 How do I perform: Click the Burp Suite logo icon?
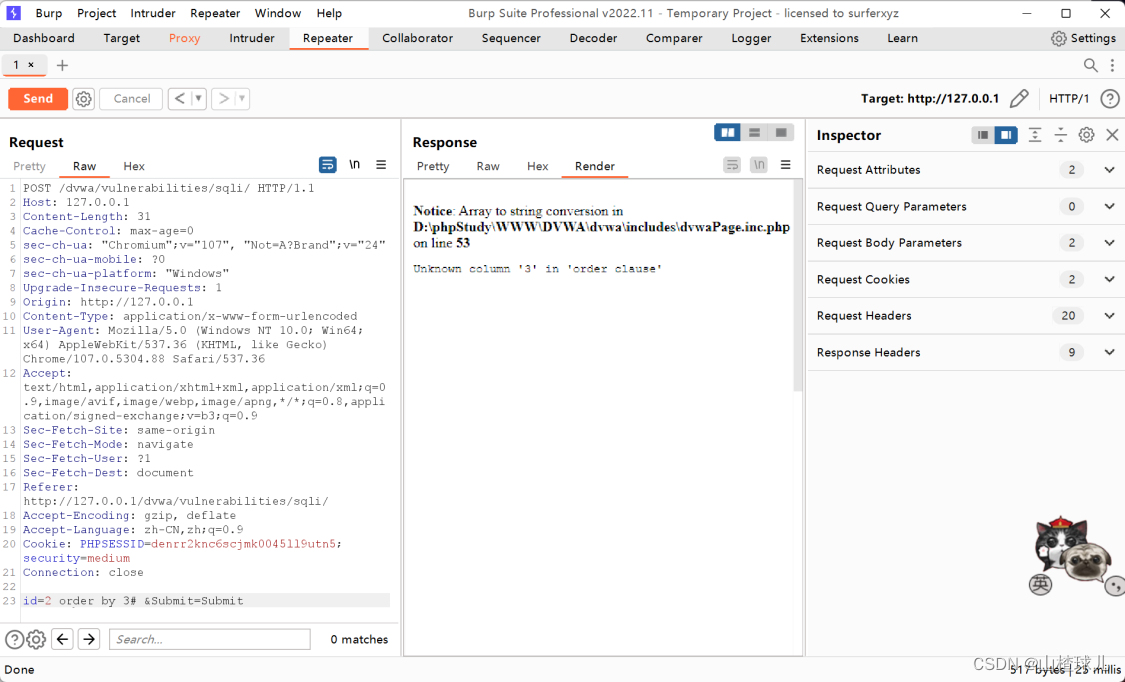click(13, 13)
